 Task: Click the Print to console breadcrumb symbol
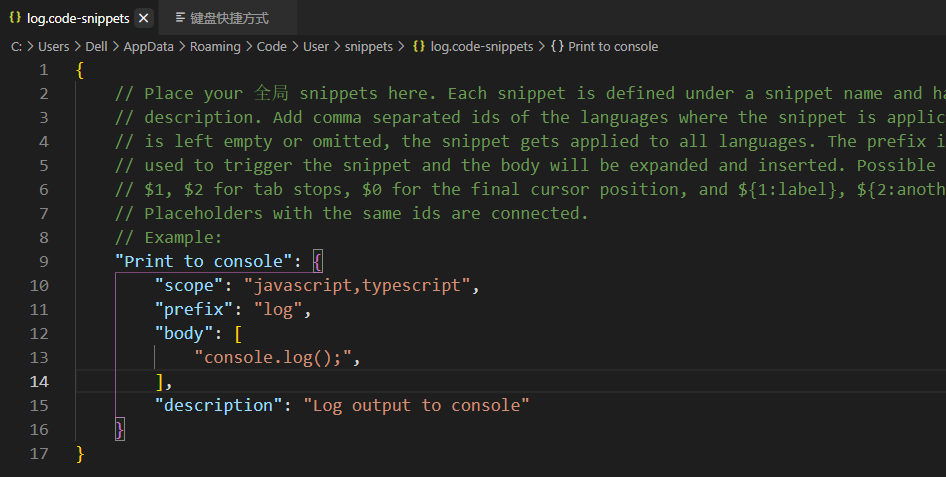[x=613, y=46]
